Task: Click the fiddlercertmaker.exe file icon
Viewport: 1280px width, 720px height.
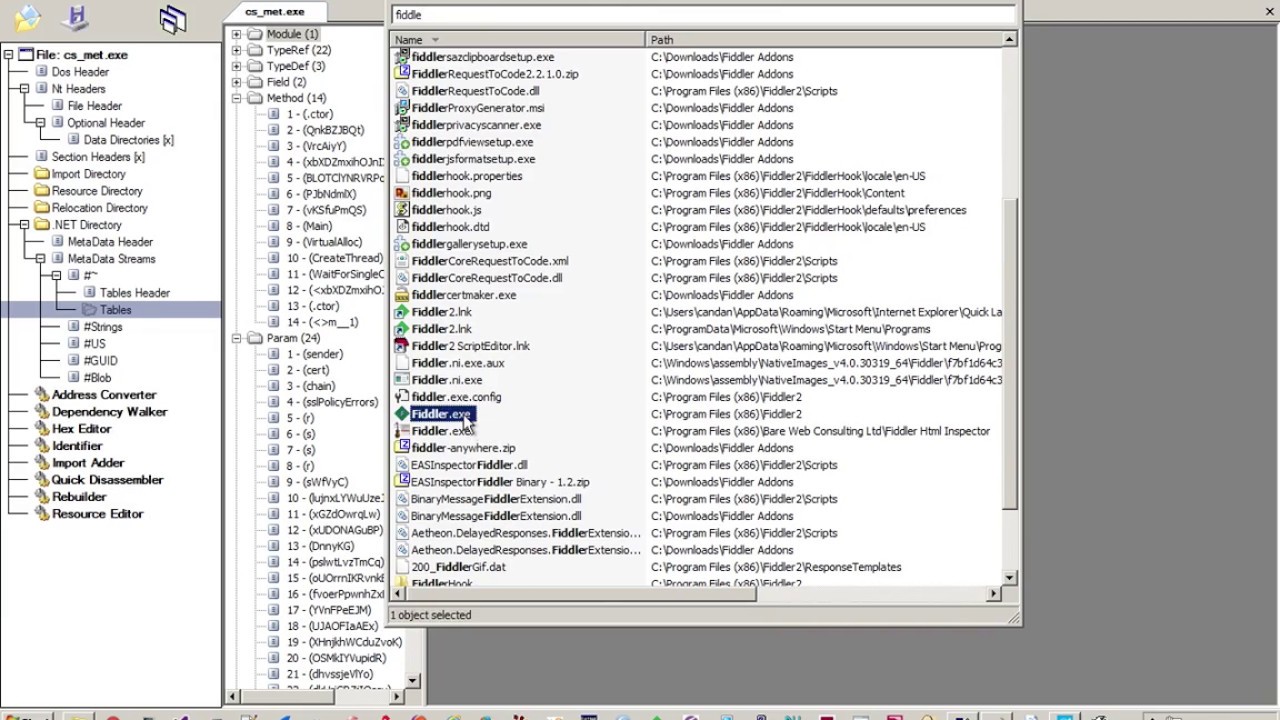Action: pyautogui.click(x=402, y=295)
